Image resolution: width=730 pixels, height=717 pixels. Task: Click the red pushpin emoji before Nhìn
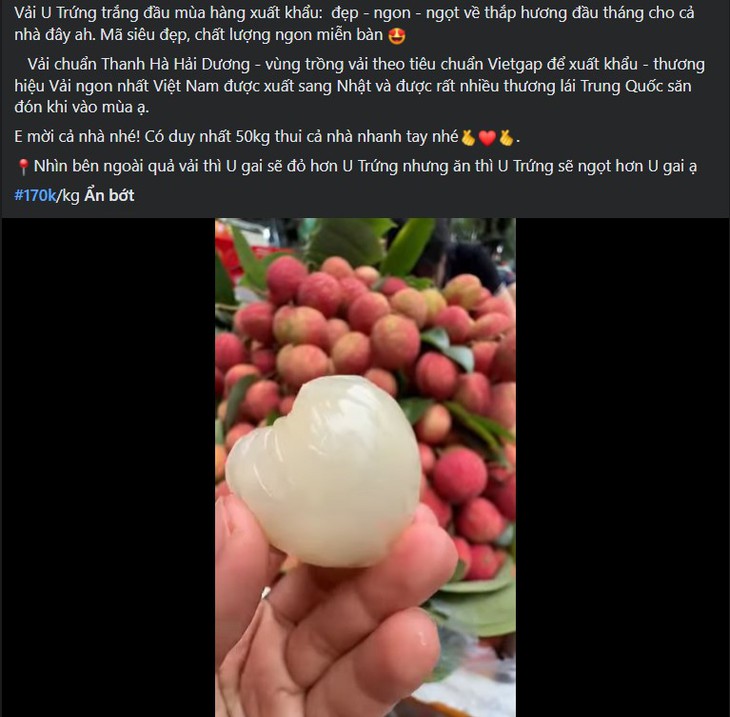23,167
